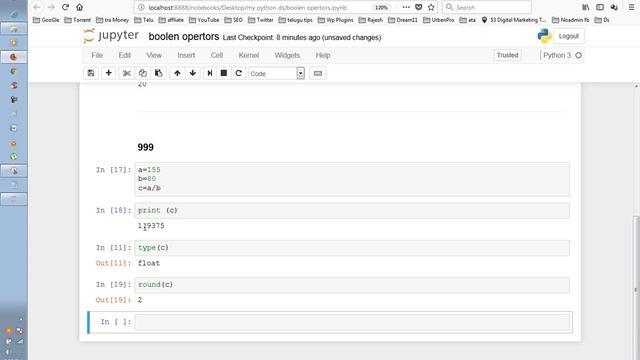Screen dimensions: 640x360
Task: Open the Pocket save icon
Action: point(418,7)
